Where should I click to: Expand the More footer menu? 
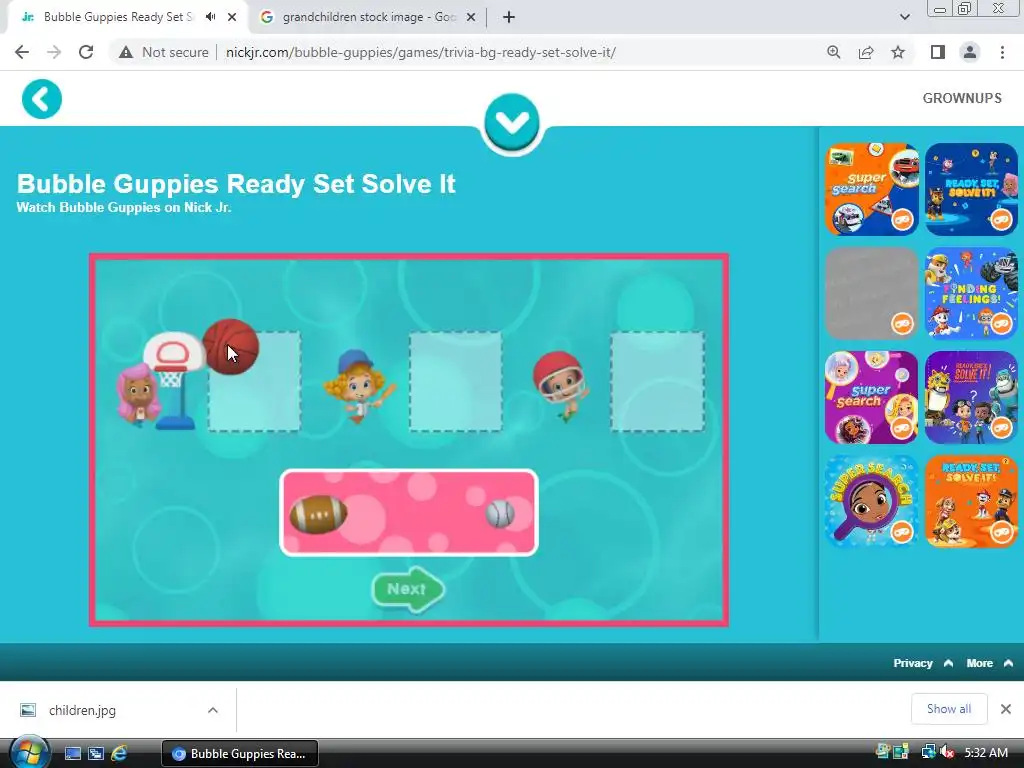[989, 663]
